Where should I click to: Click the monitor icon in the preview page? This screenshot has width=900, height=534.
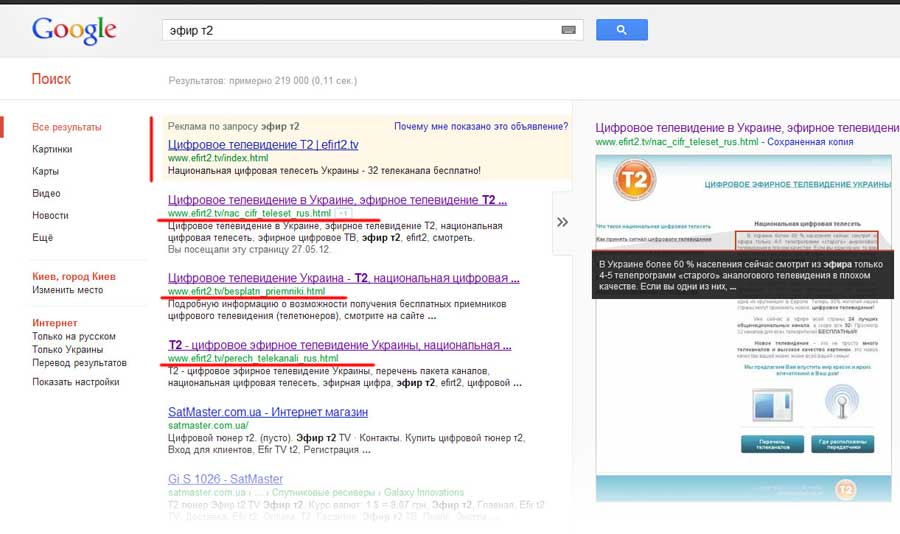point(773,405)
